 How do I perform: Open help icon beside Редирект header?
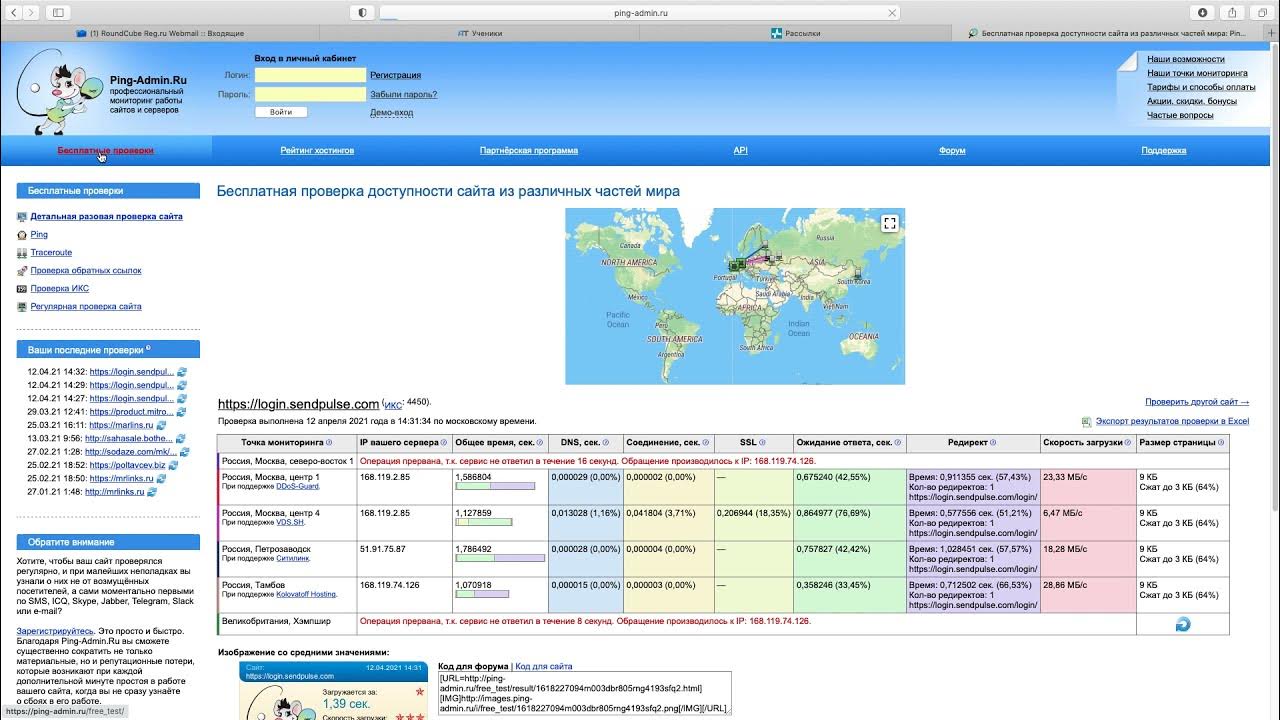(995, 442)
